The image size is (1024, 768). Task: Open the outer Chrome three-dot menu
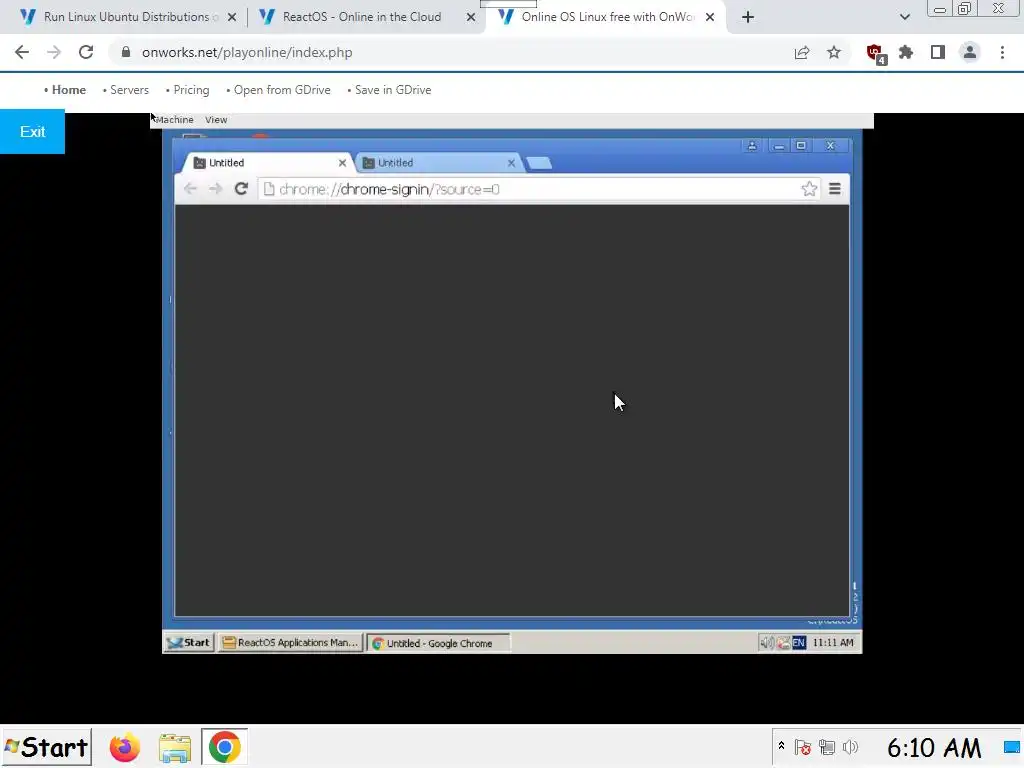click(1002, 52)
